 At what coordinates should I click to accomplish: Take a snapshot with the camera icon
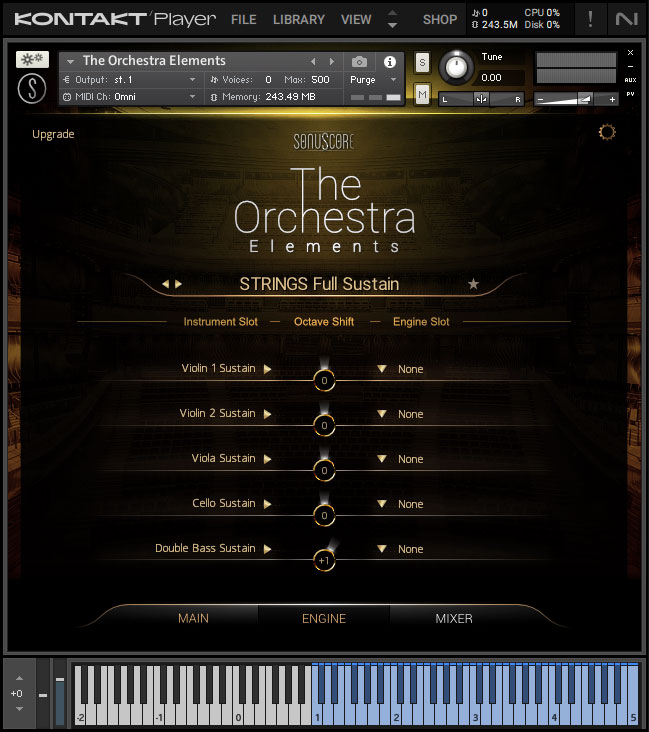click(x=359, y=62)
